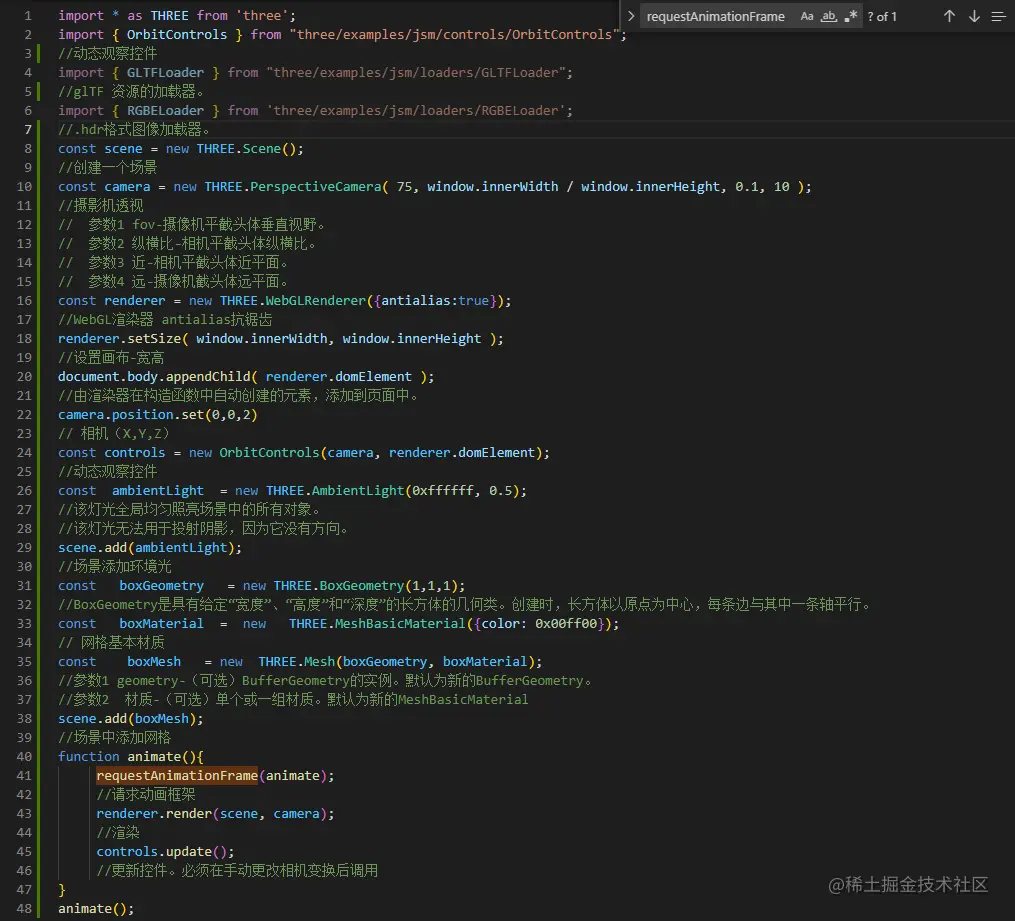1015x921 pixels.
Task: Click color value '0x00ff00' on line 33
Action: 566,624
